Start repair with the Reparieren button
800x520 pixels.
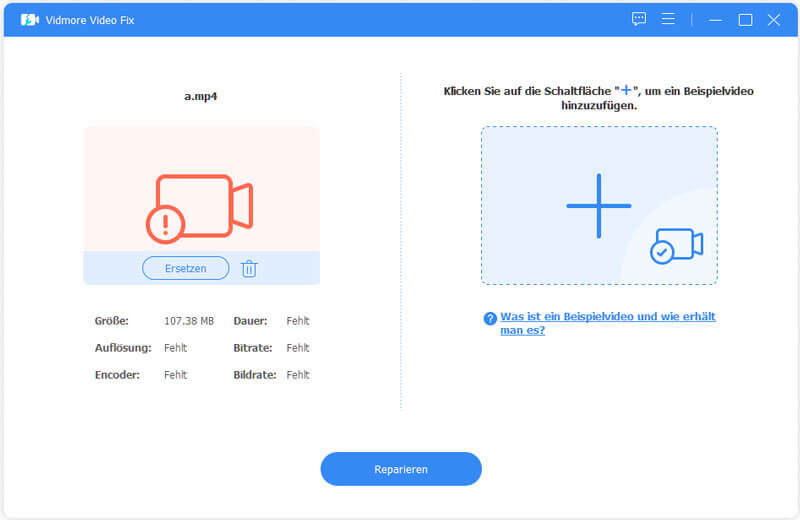(x=400, y=469)
